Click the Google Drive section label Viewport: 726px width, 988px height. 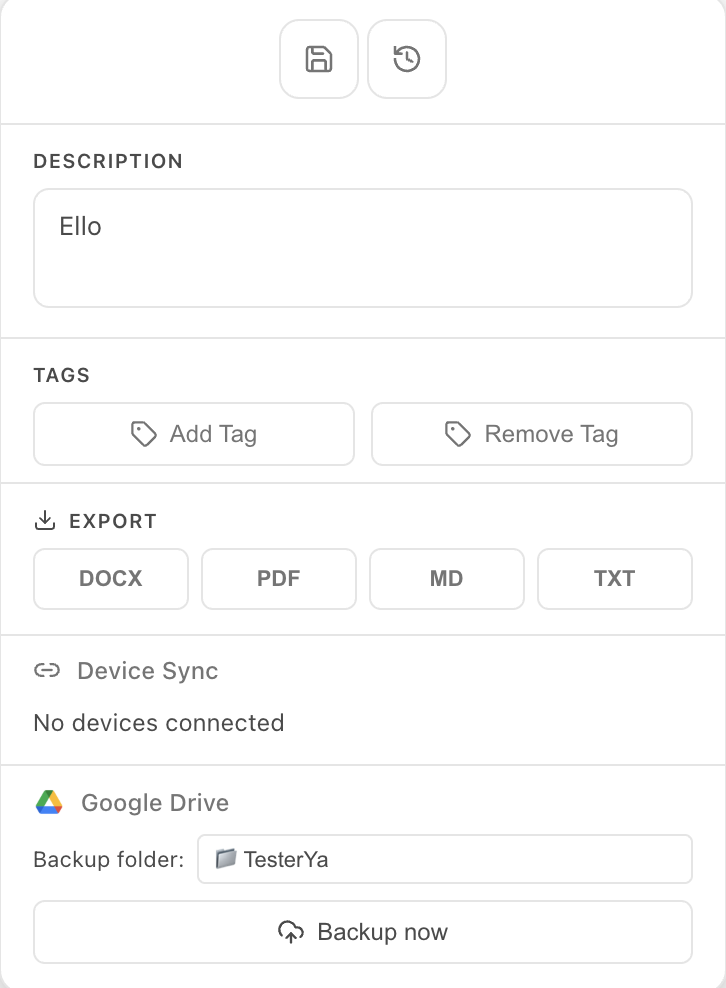155,803
